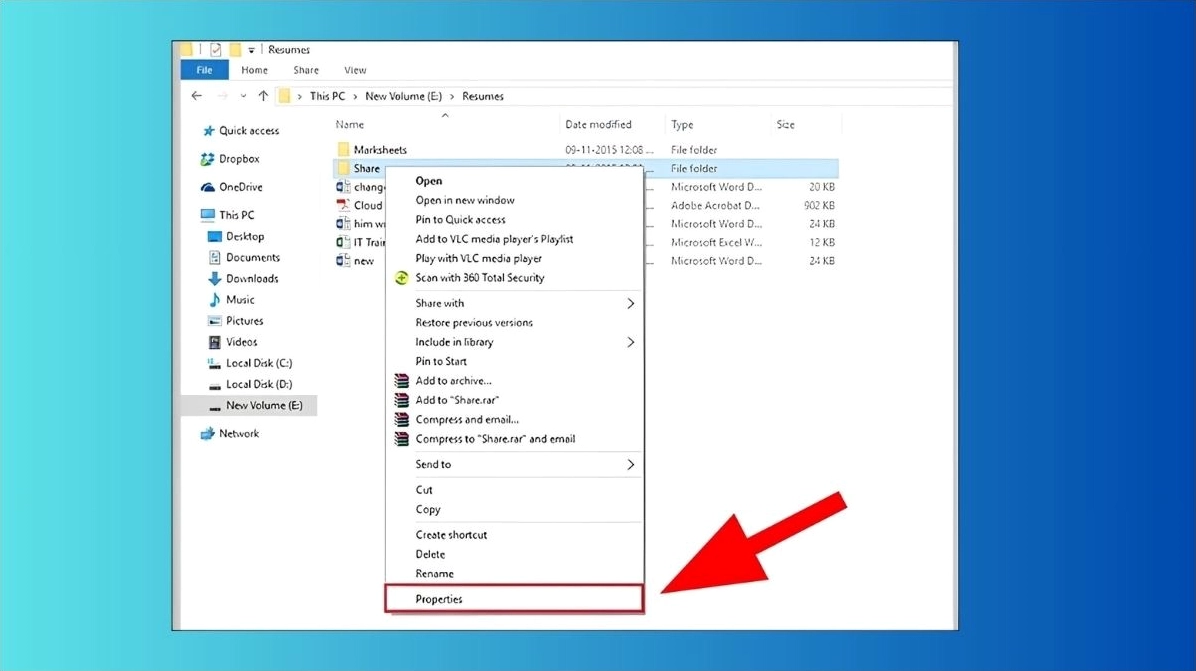Select Rename in the context menu
This screenshot has height=671, width=1196.
pyautogui.click(x=434, y=574)
